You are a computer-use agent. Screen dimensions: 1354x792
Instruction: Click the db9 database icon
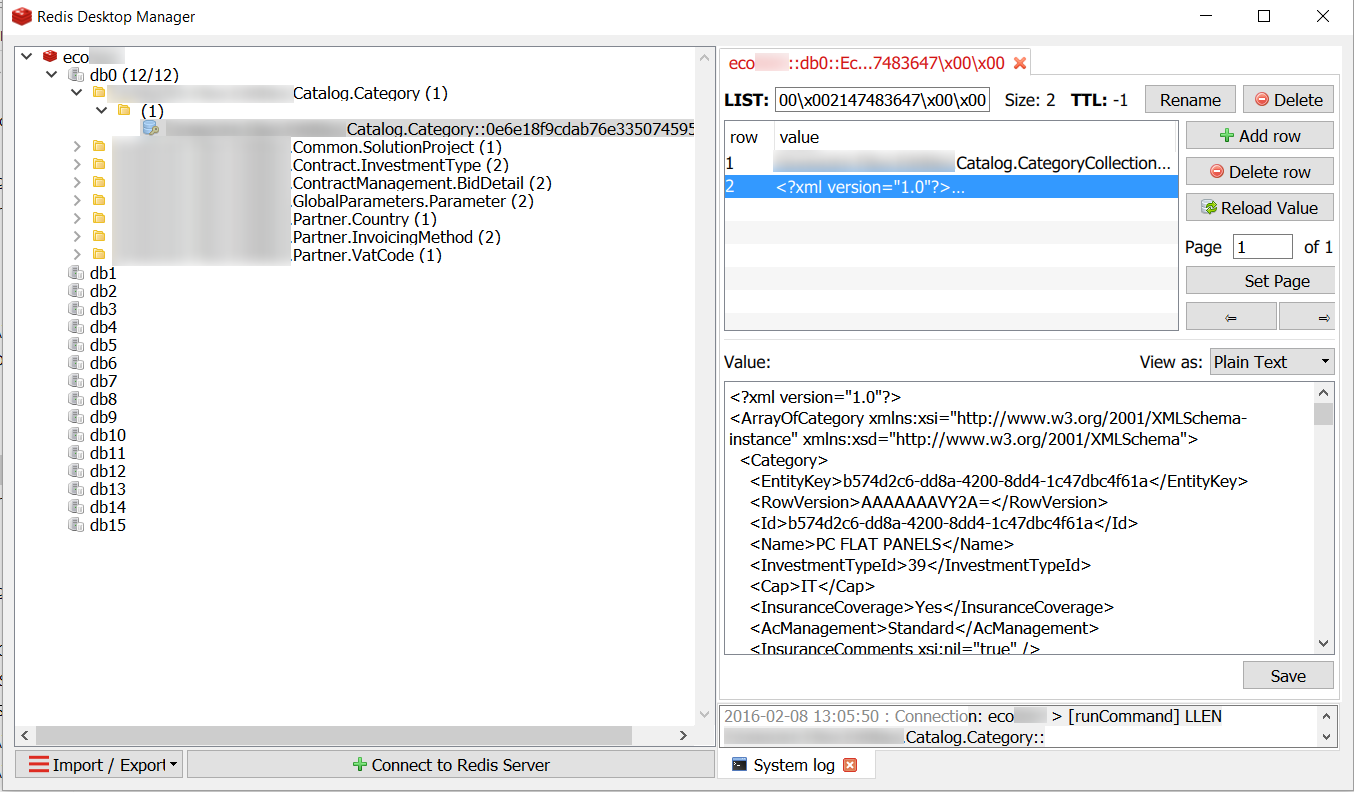tap(75, 417)
